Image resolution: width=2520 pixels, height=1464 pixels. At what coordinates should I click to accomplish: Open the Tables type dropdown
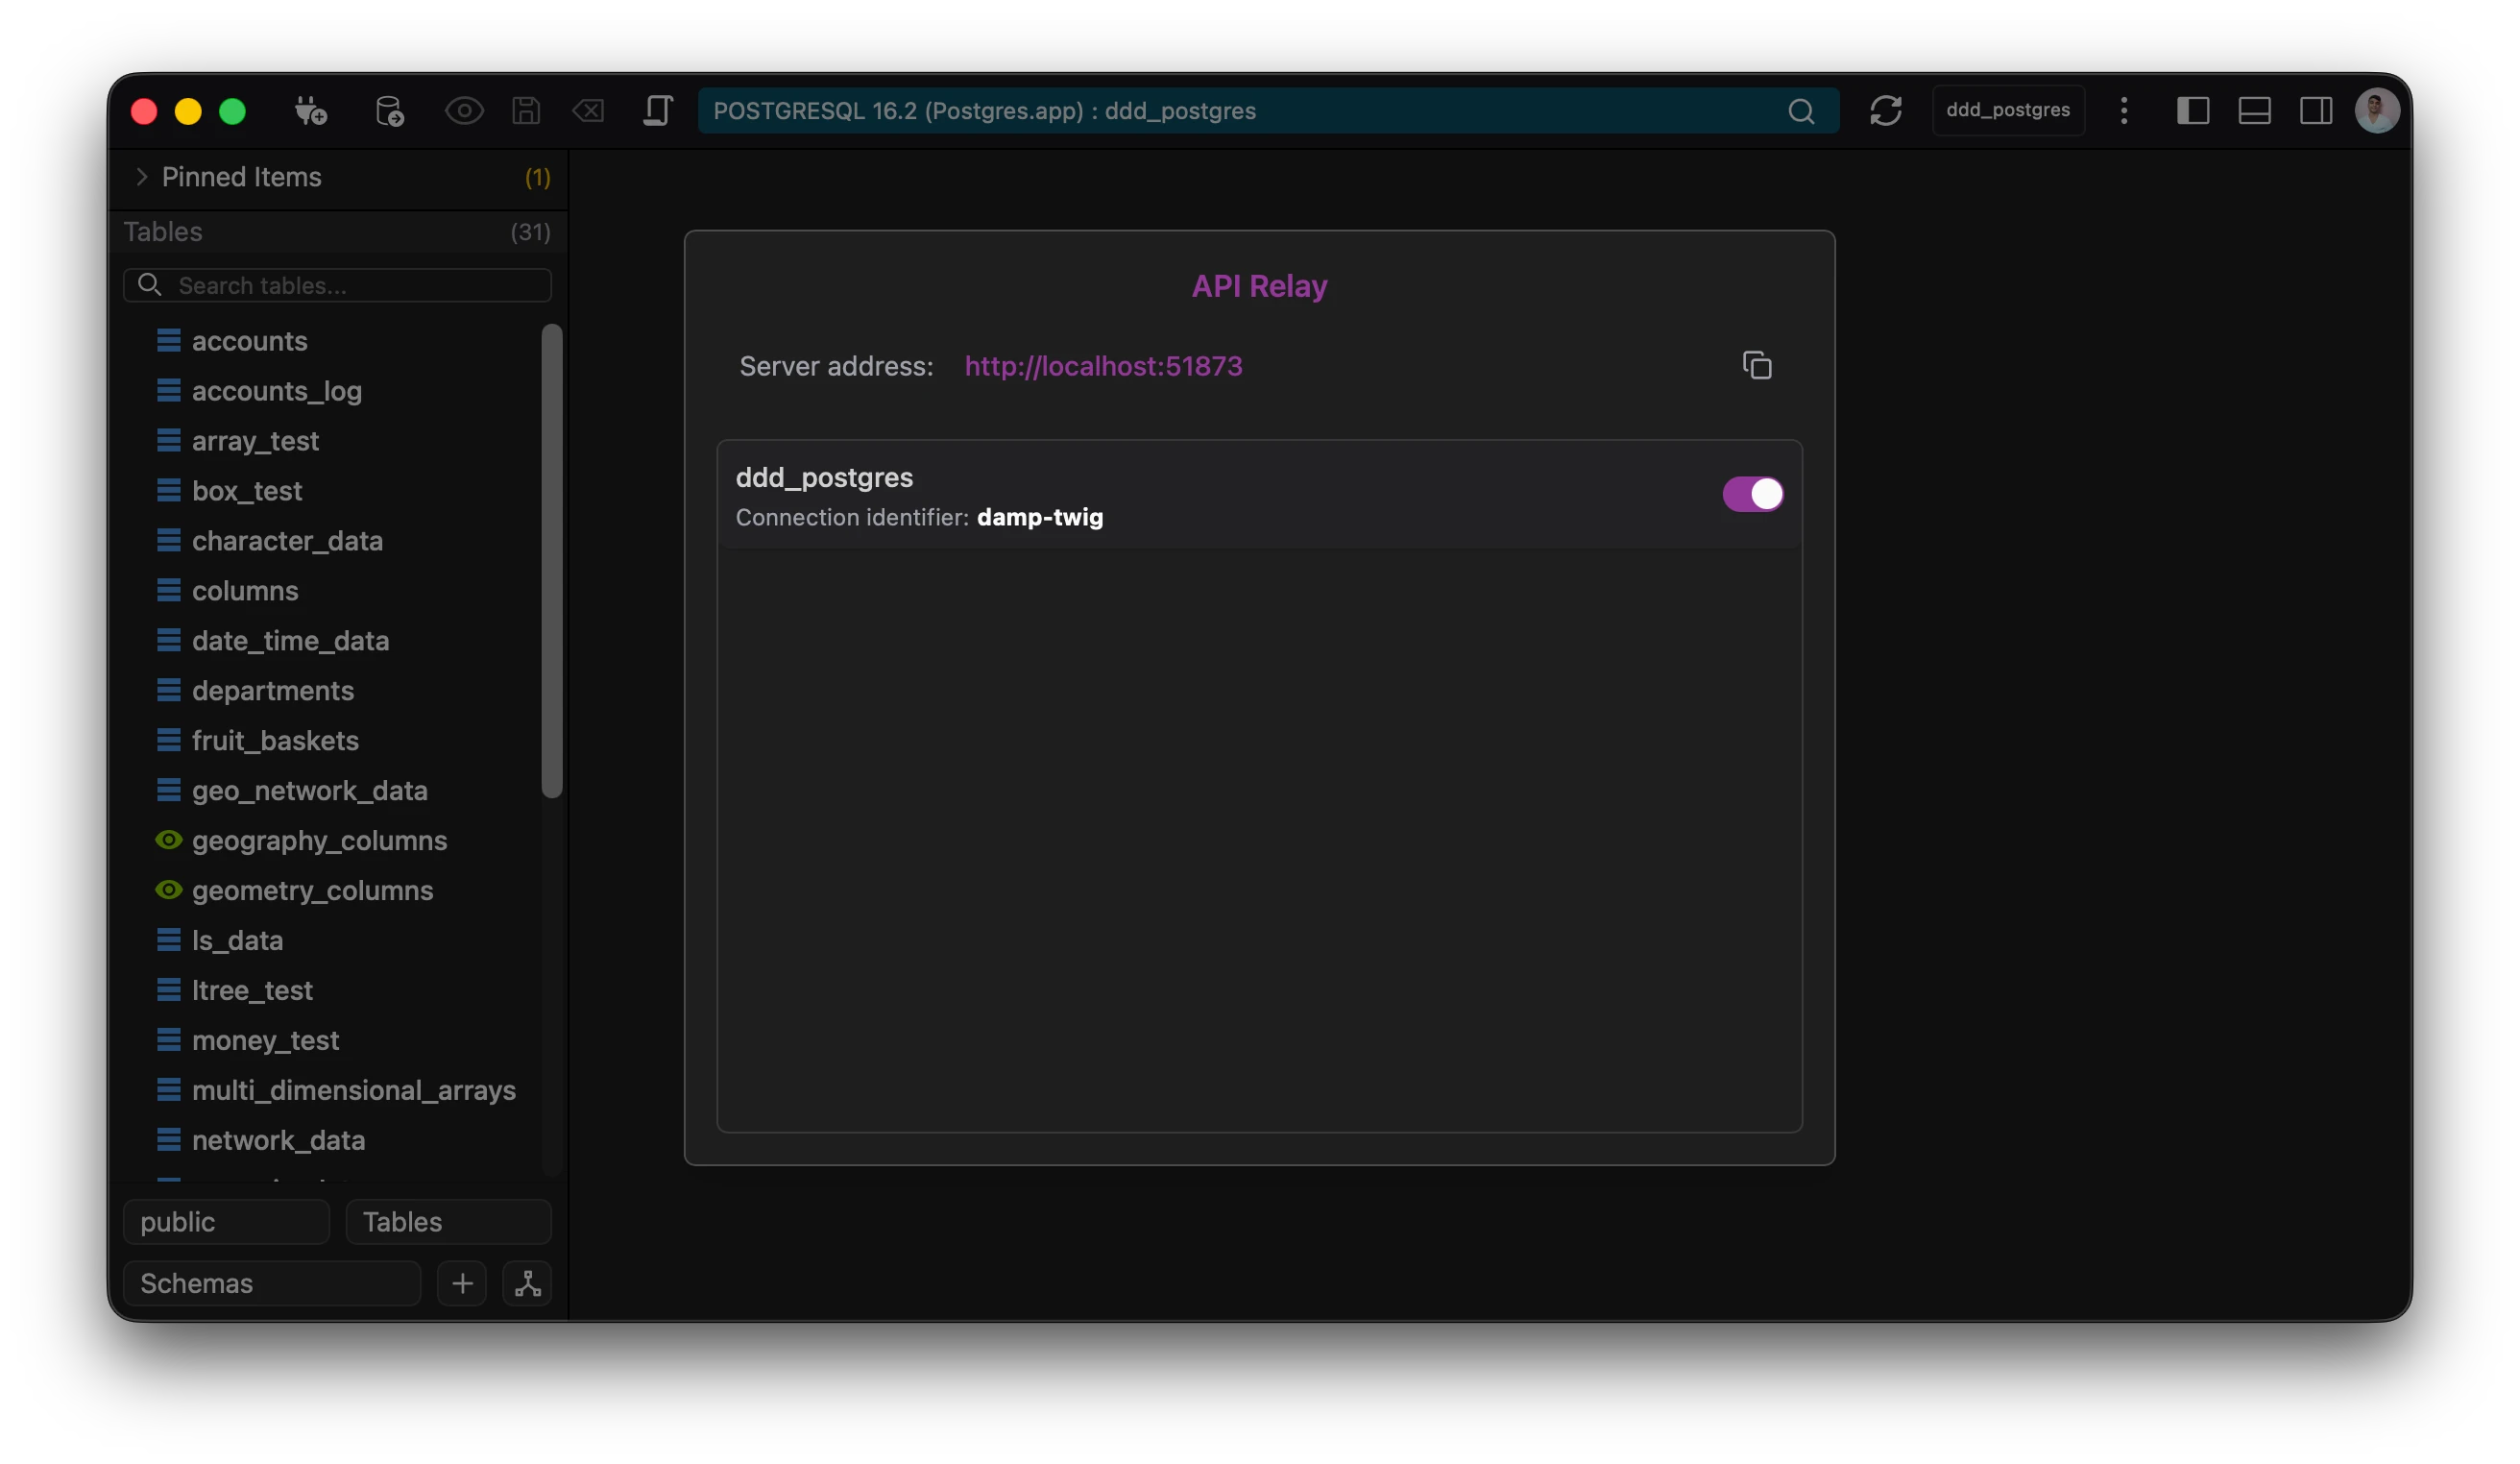point(448,1222)
